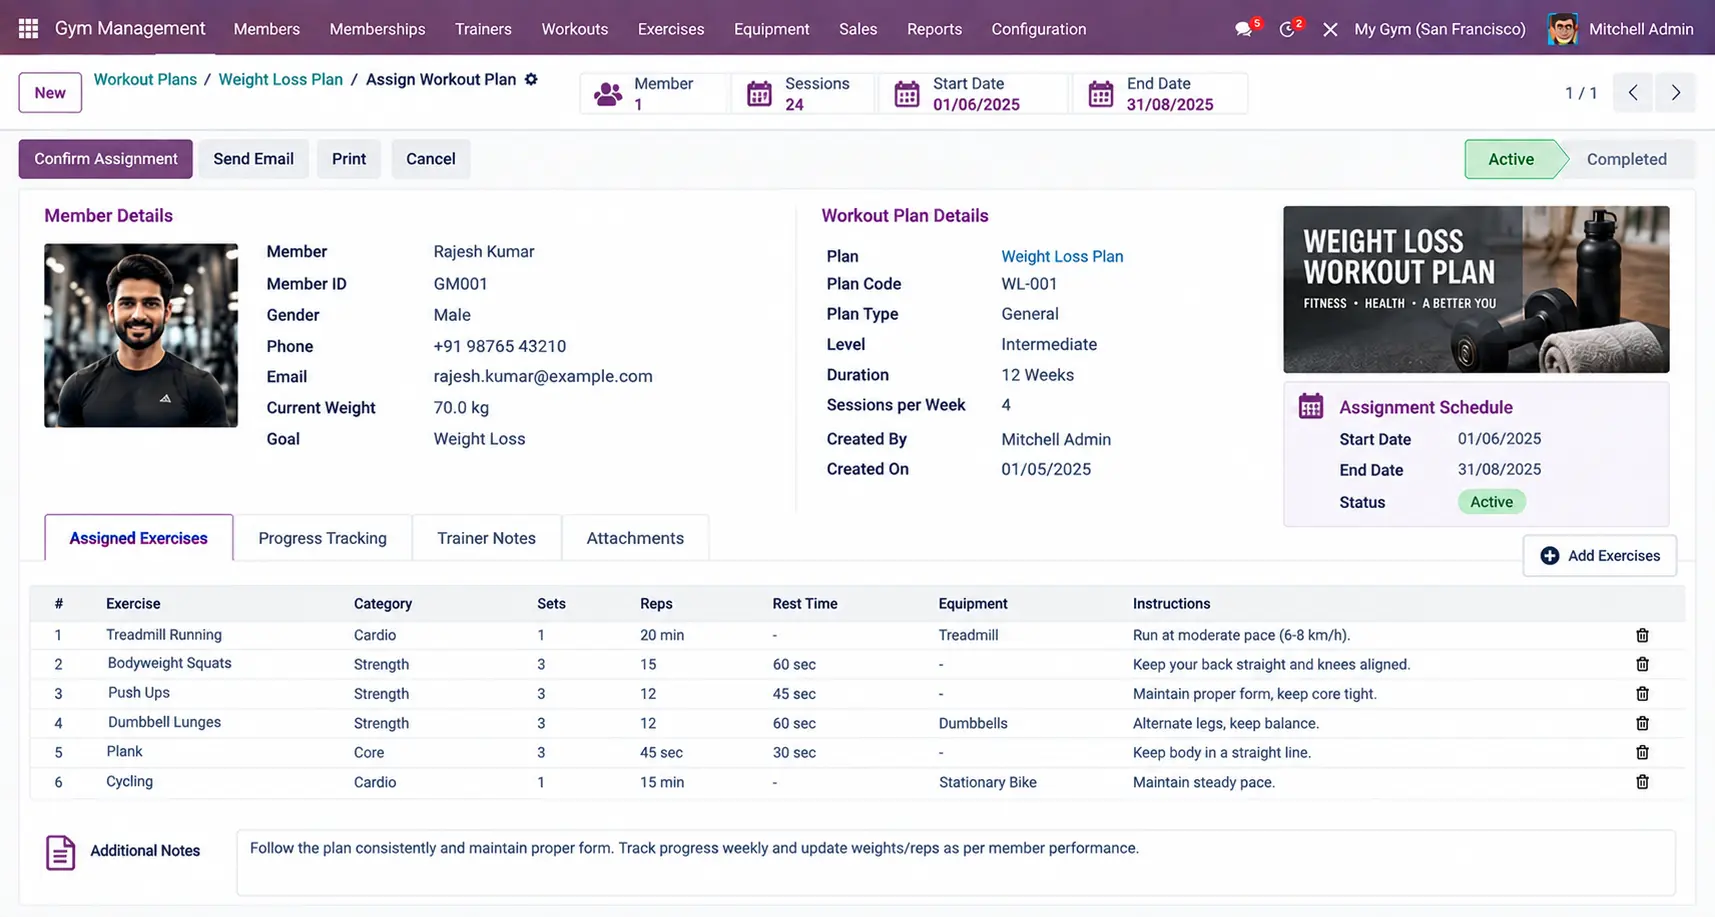Screen dimensions: 1715x917
Task: Click into the Additional Notes text field
Action: pyautogui.click(x=955, y=862)
